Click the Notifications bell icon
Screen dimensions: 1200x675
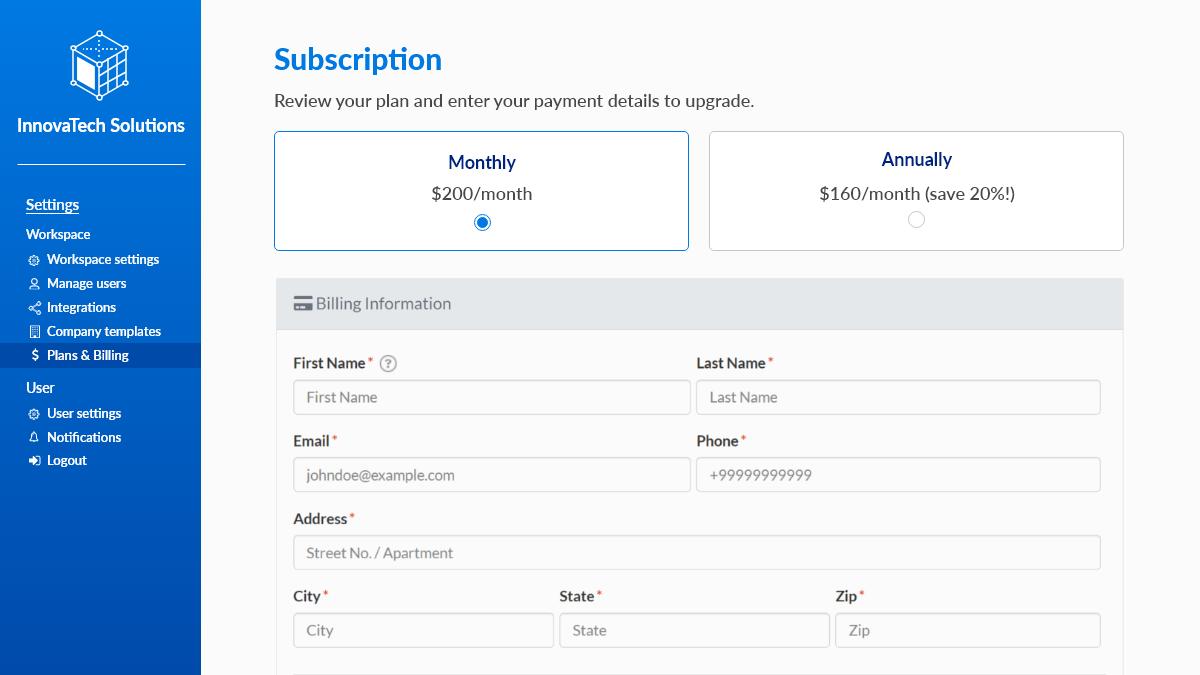tap(34, 438)
